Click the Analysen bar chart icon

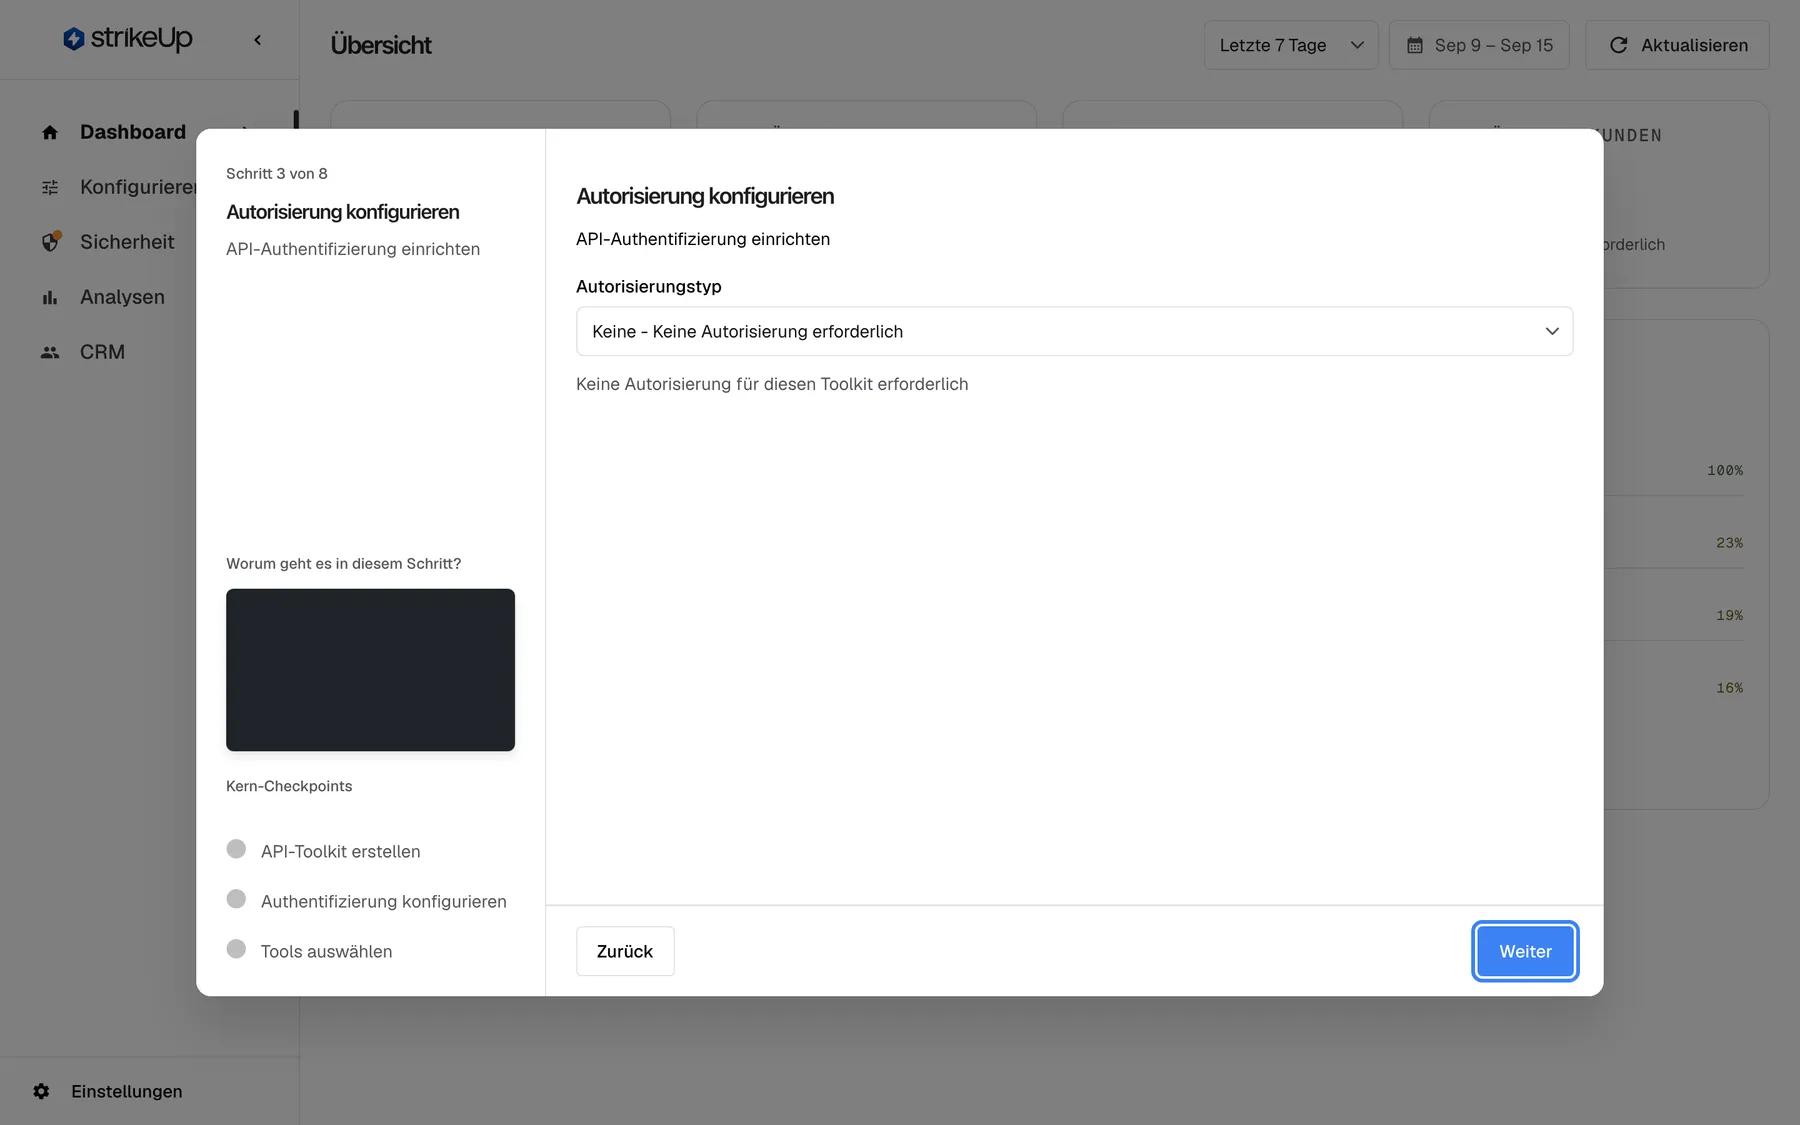[50, 297]
